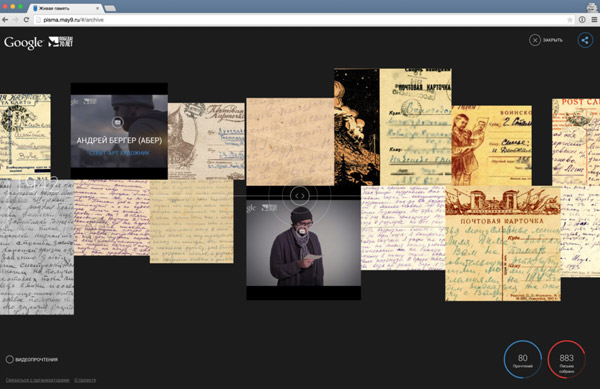Play the video of man reading letter
This screenshot has width=600, height=389.
click(303, 243)
